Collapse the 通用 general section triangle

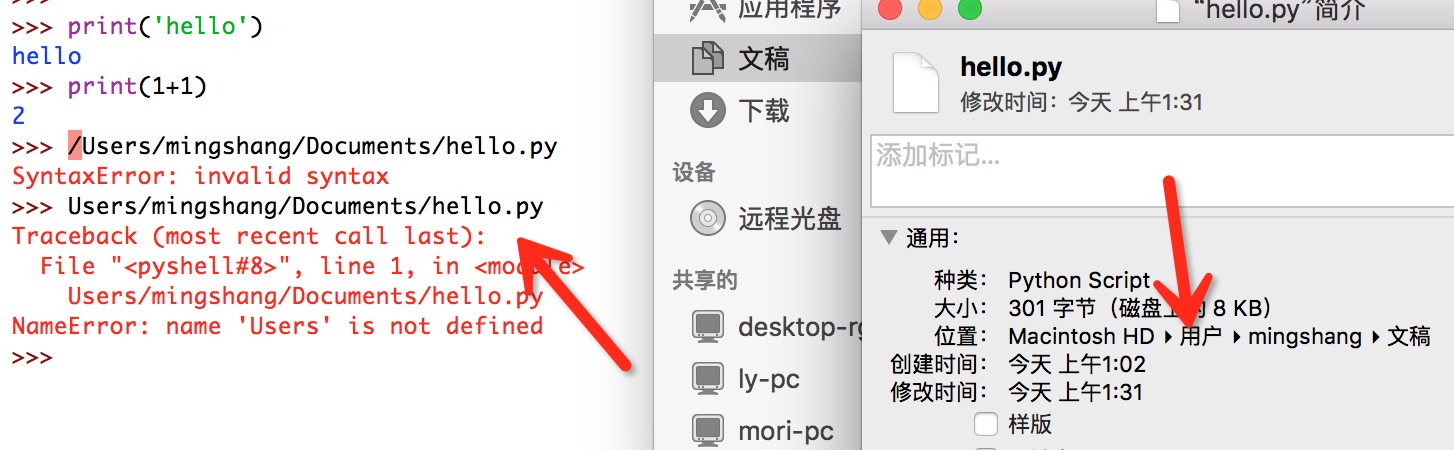pyautogui.click(x=888, y=238)
